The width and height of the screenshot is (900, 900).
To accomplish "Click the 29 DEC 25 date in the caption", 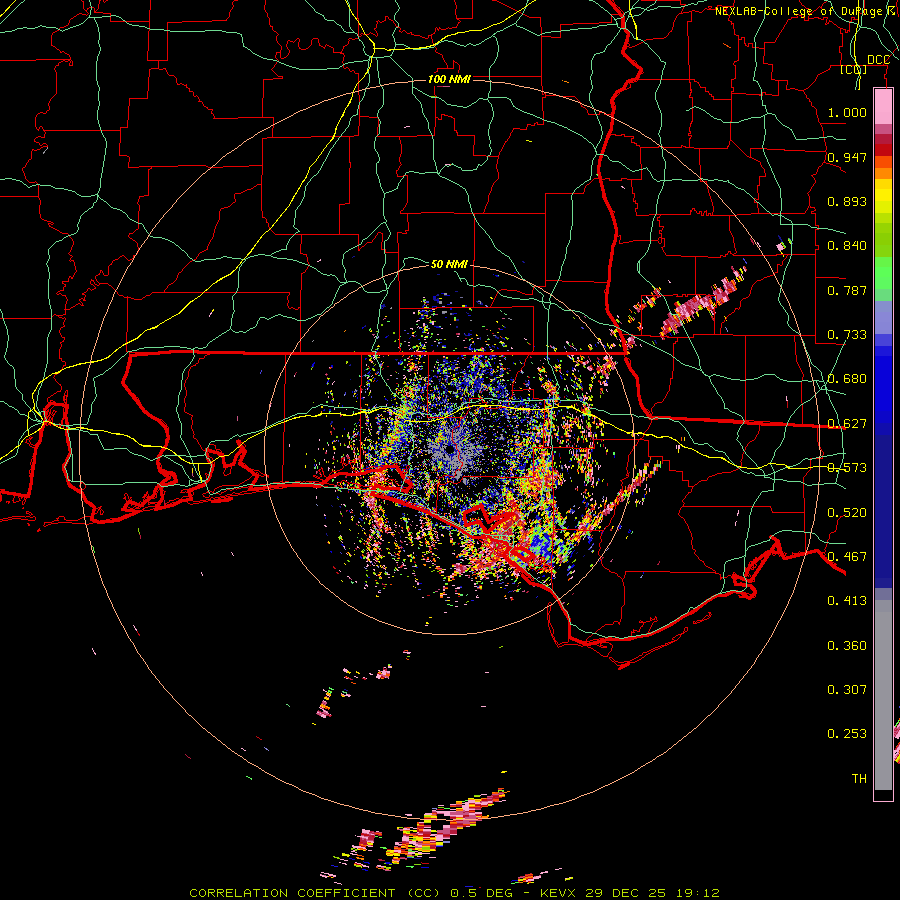I will point(626,893).
